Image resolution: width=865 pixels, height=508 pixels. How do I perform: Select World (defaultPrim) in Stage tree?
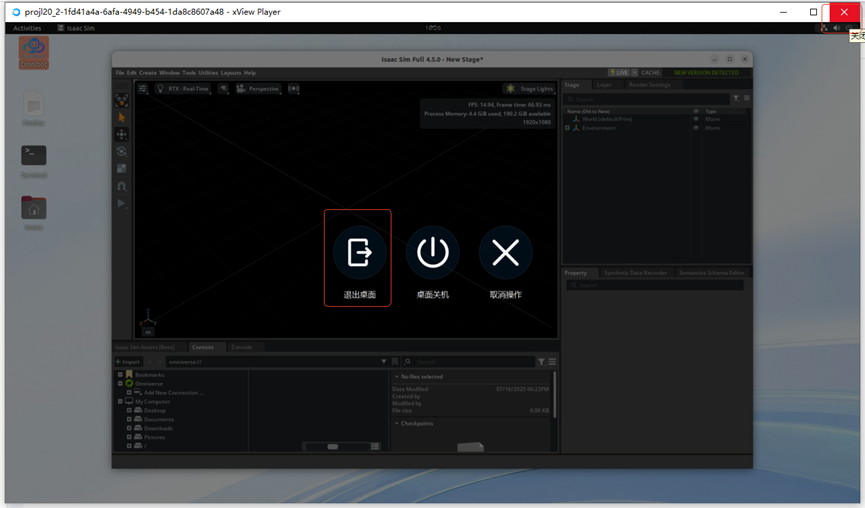point(607,119)
